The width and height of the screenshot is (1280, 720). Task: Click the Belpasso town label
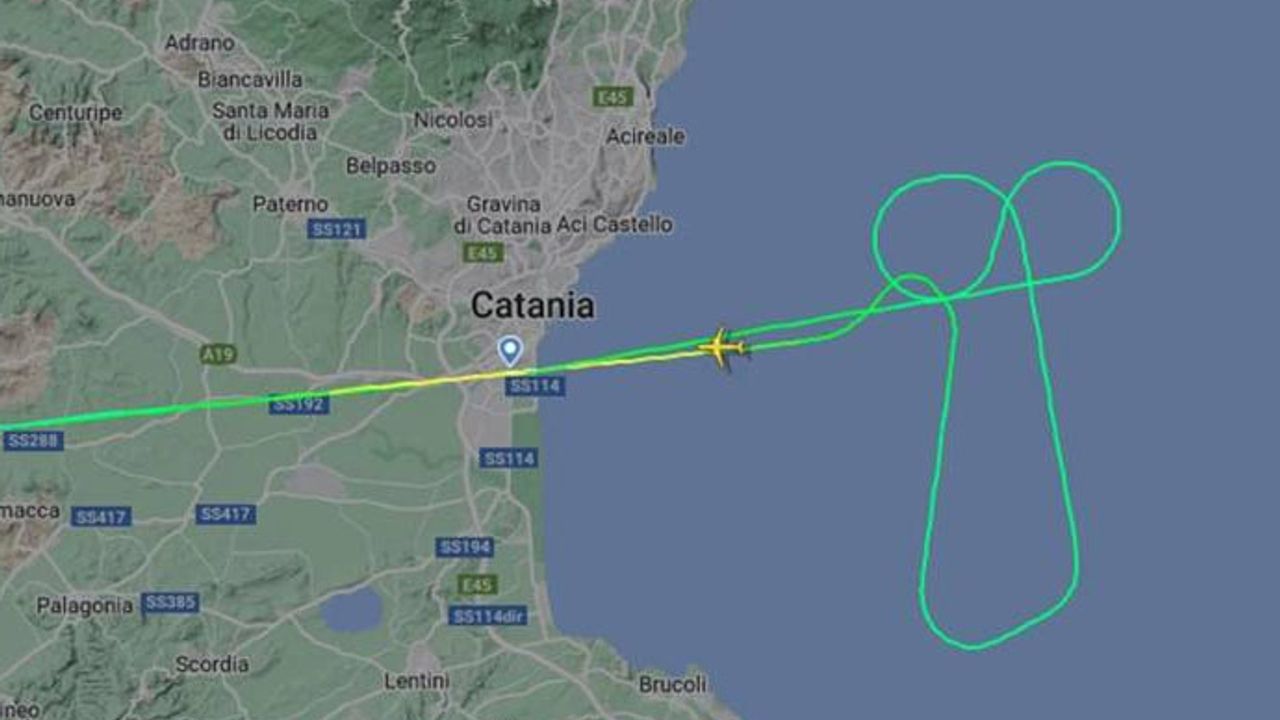tap(390, 166)
